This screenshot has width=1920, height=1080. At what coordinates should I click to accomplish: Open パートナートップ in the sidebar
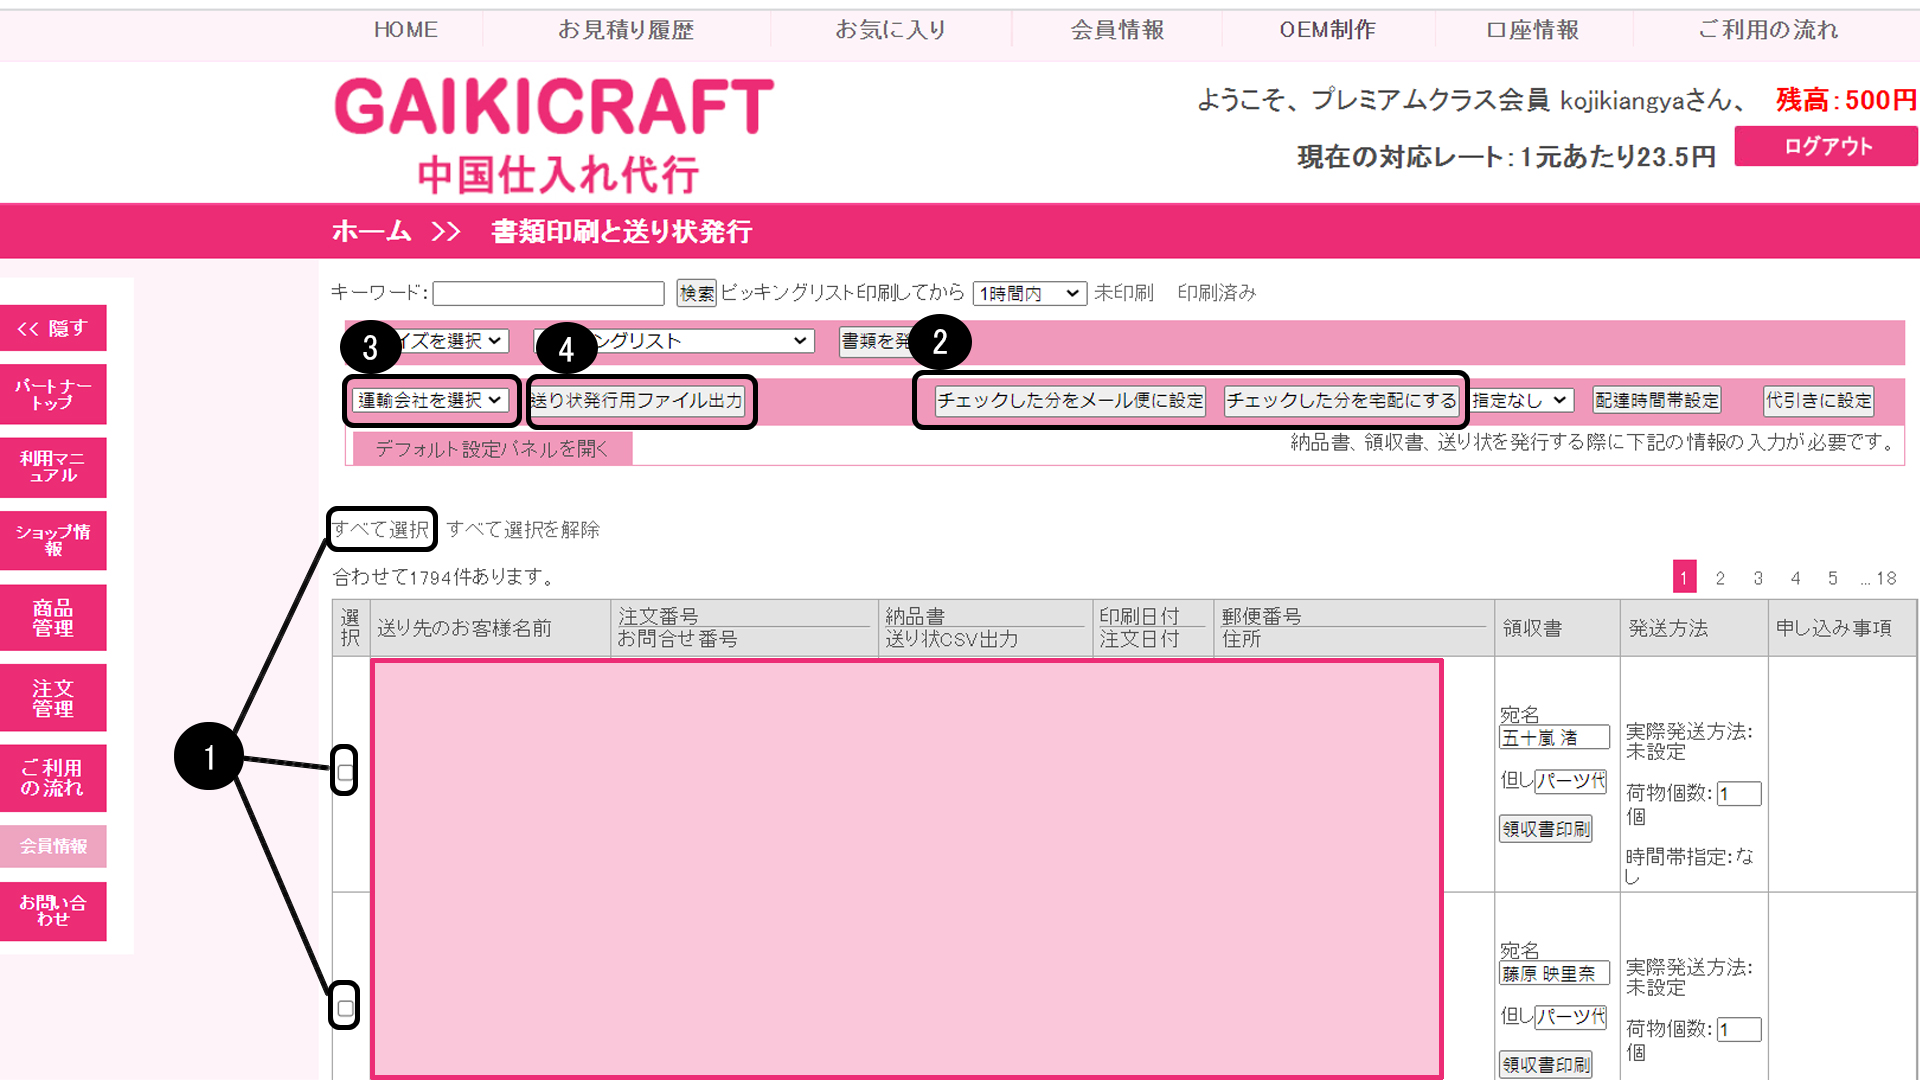tap(53, 394)
